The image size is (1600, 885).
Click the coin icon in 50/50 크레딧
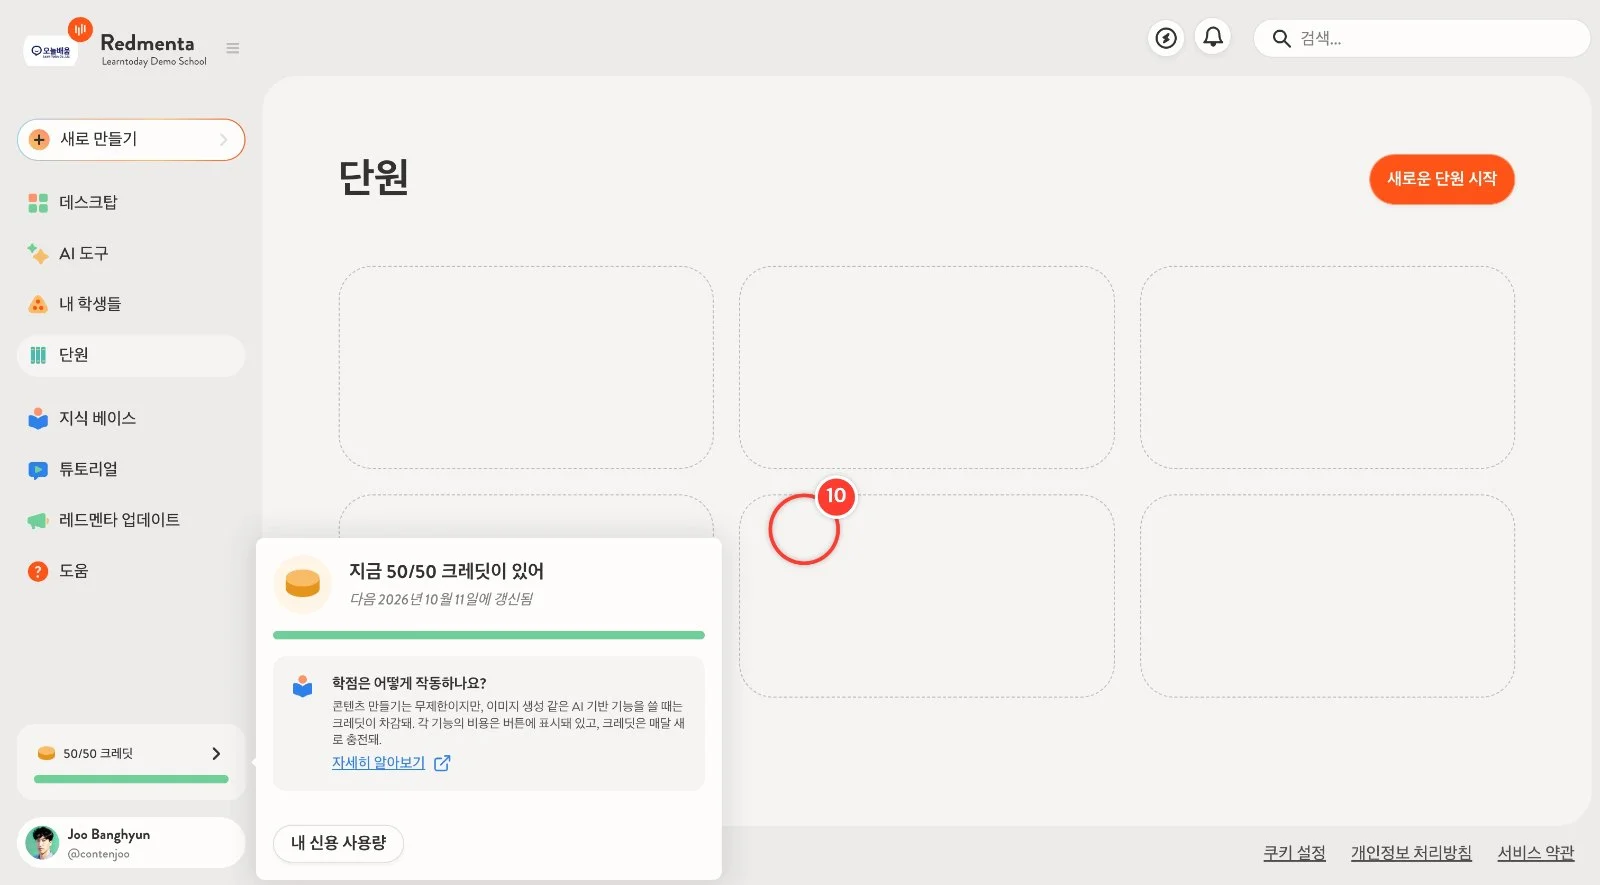pyautogui.click(x=46, y=753)
